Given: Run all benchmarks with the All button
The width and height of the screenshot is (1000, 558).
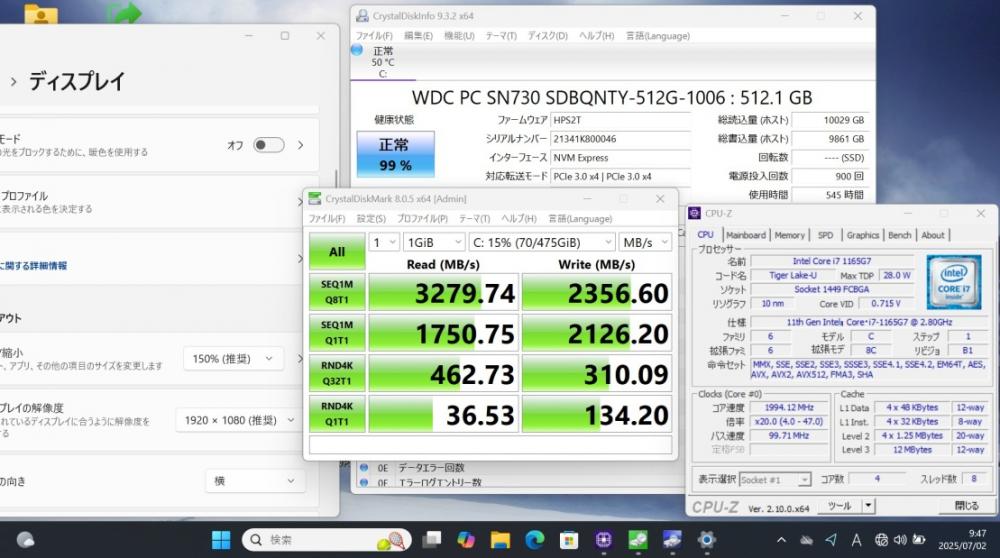Looking at the screenshot, I should (x=337, y=251).
